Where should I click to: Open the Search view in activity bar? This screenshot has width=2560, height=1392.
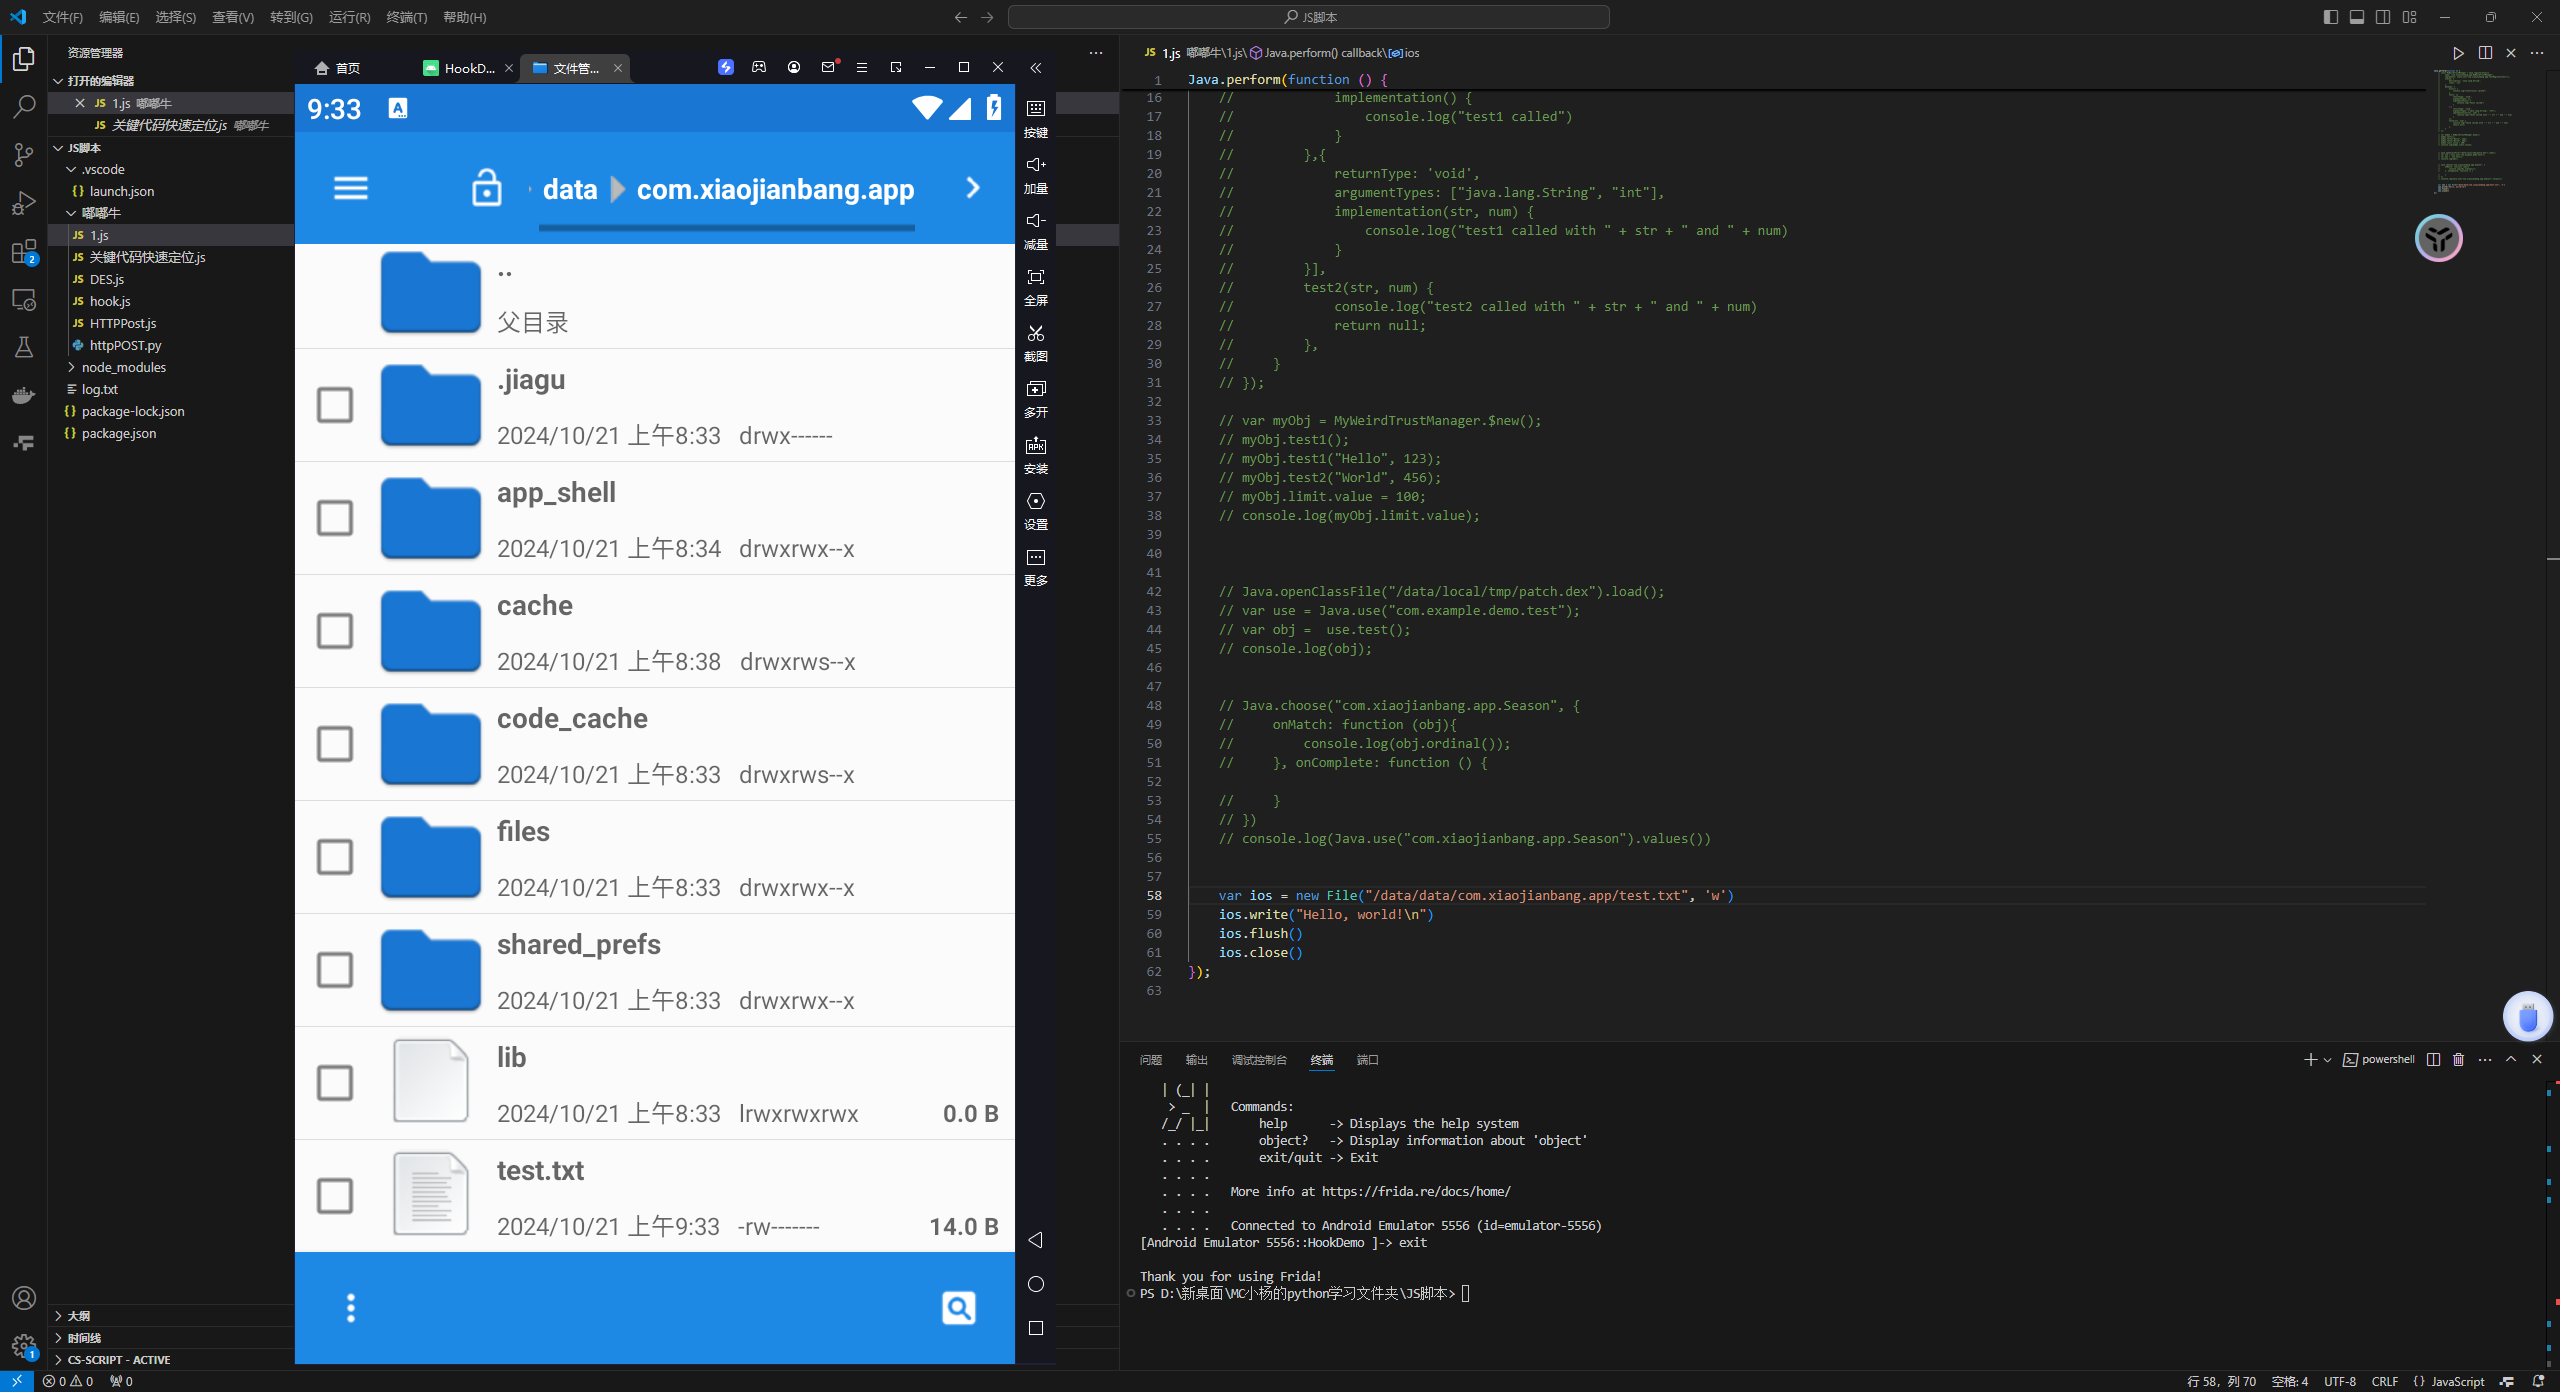[24, 106]
